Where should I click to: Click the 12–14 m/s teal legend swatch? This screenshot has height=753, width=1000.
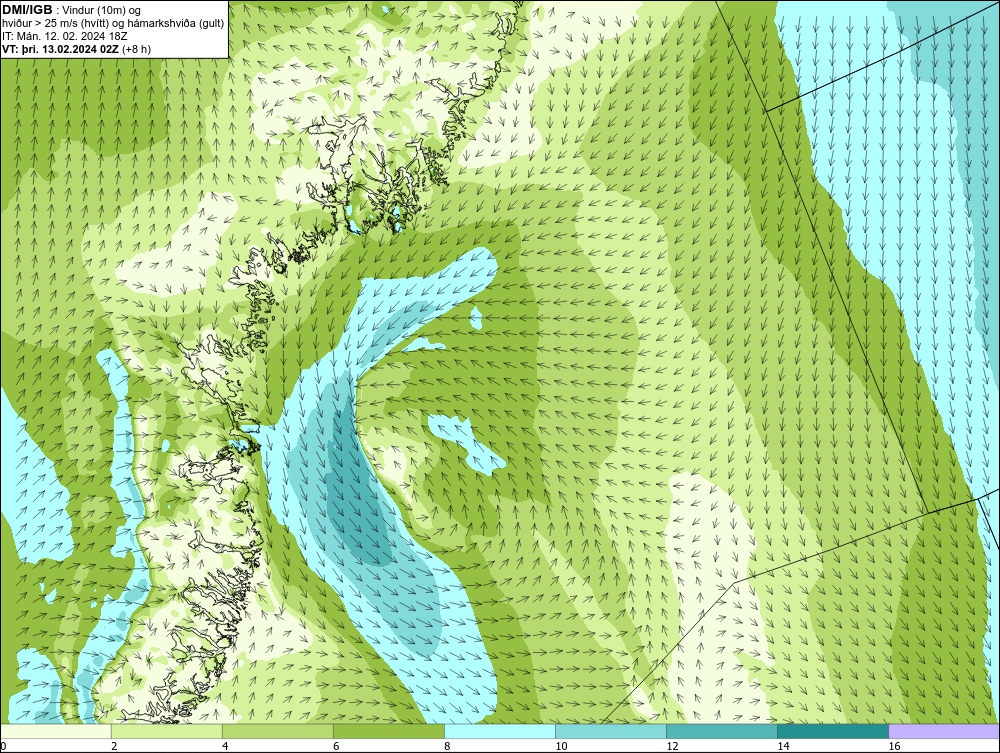pos(721,731)
